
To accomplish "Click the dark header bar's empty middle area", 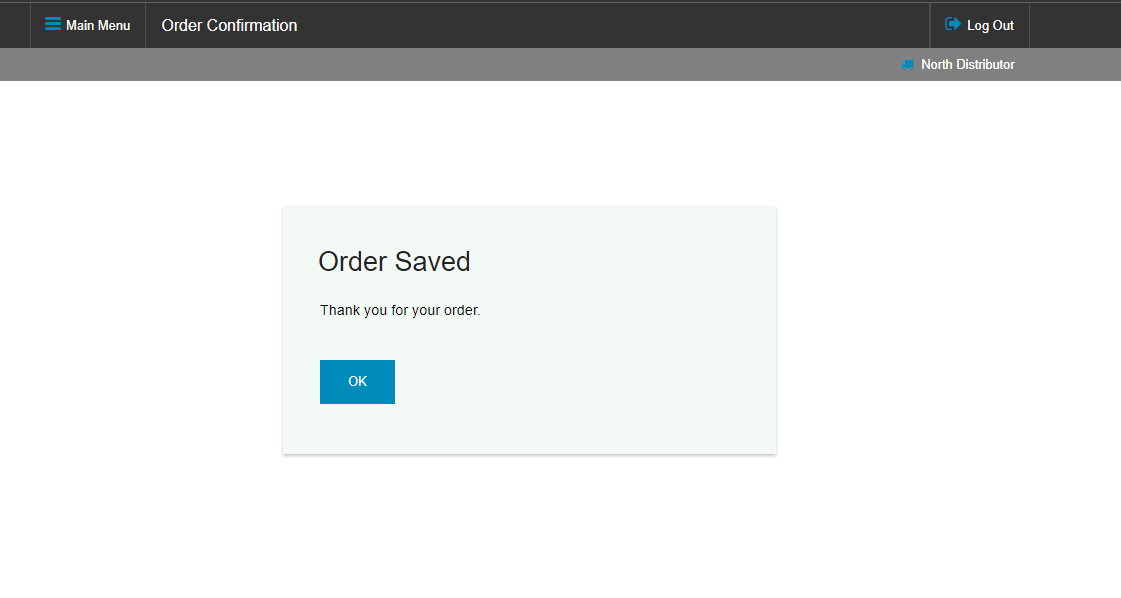I will point(608,25).
